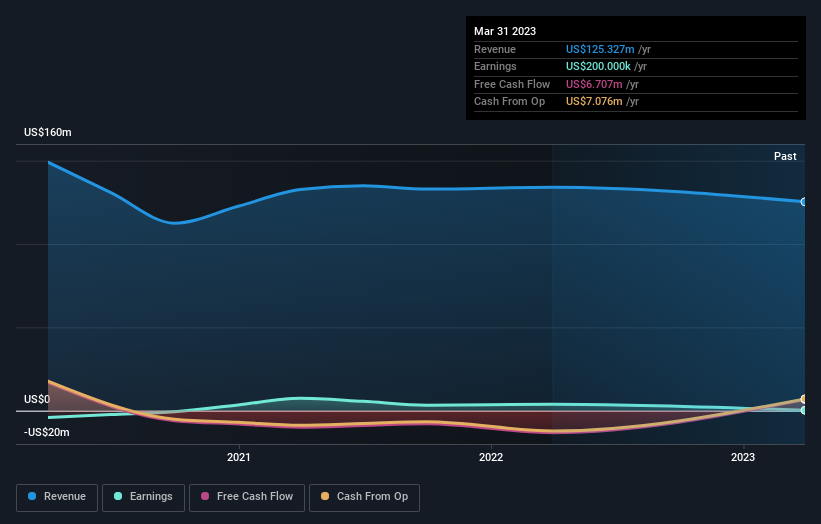The image size is (821, 524).
Task: Click the -US$20m y-axis label
Action: (47, 432)
